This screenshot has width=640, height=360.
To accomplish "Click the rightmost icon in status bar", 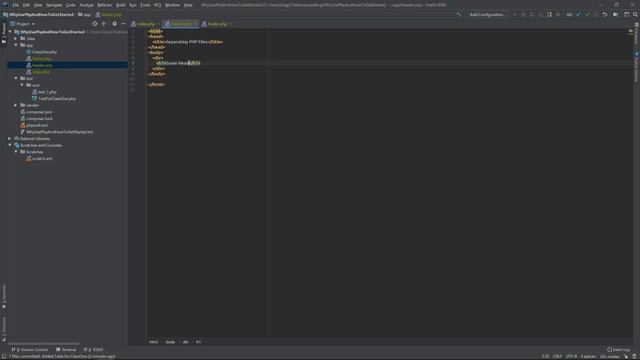I will click(634, 356).
